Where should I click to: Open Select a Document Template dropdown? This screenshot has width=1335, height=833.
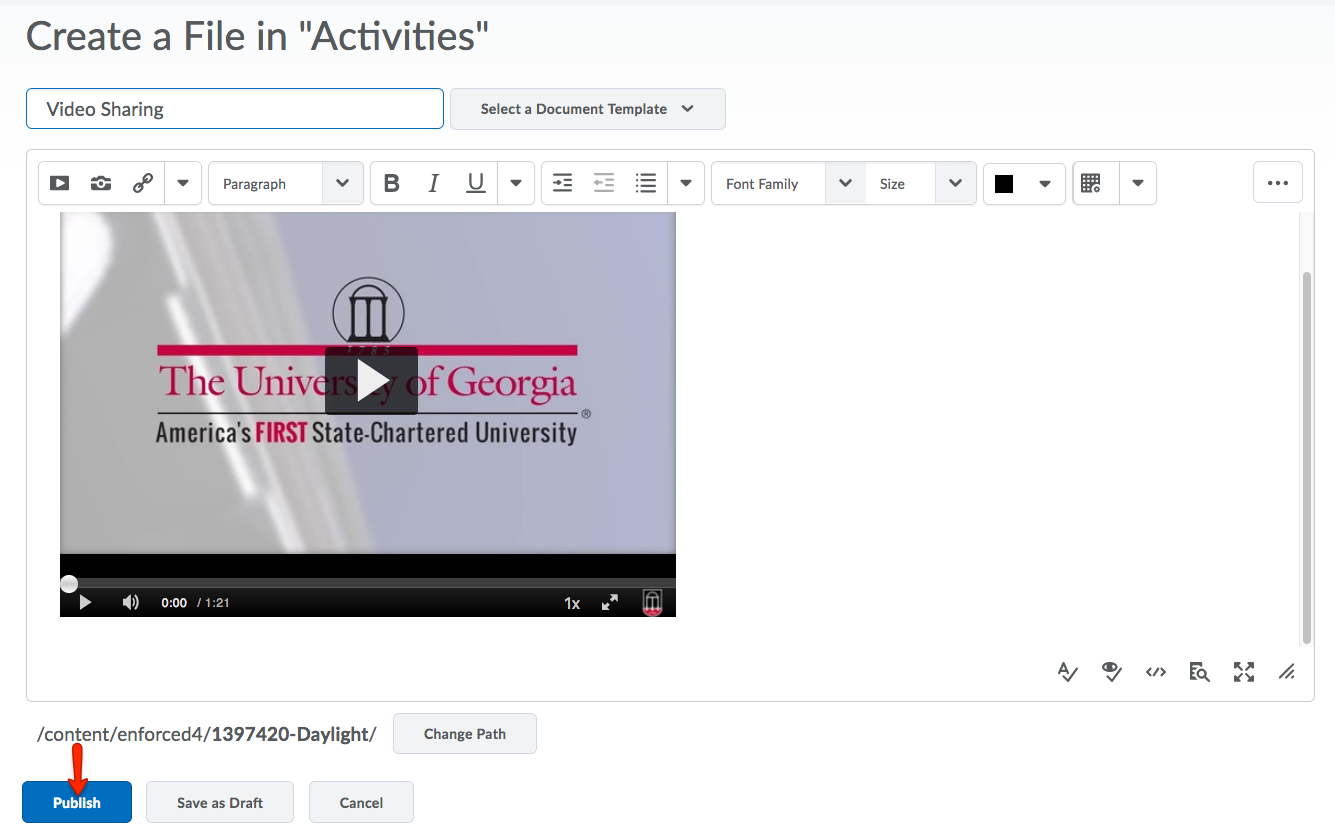tap(588, 109)
